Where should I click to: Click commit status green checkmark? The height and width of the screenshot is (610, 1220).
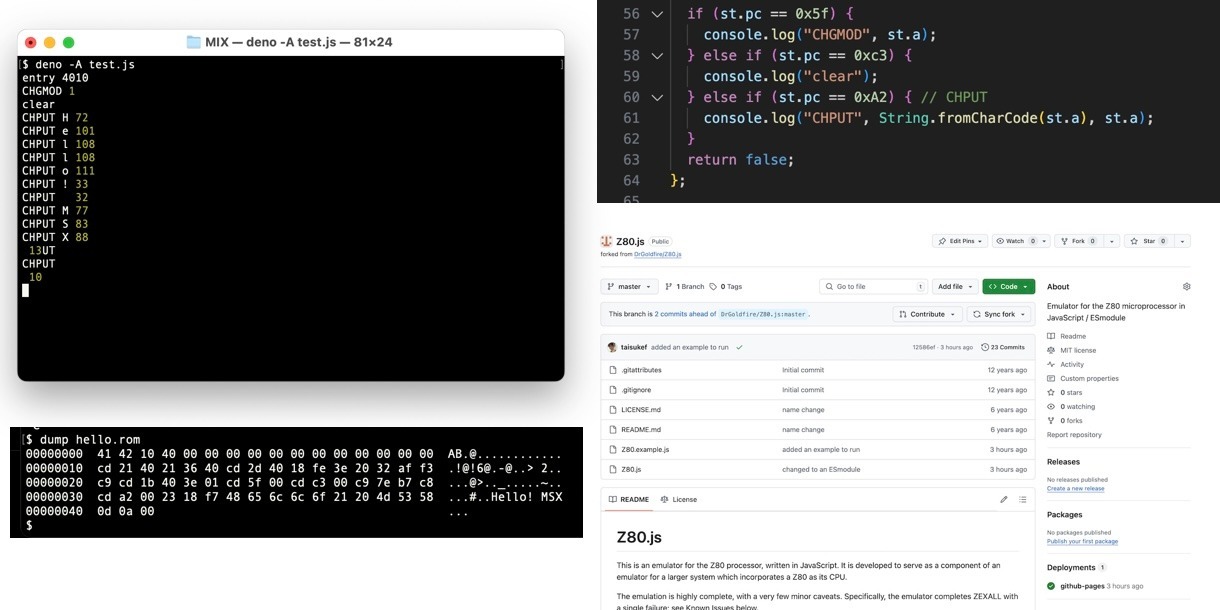click(x=739, y=347)
